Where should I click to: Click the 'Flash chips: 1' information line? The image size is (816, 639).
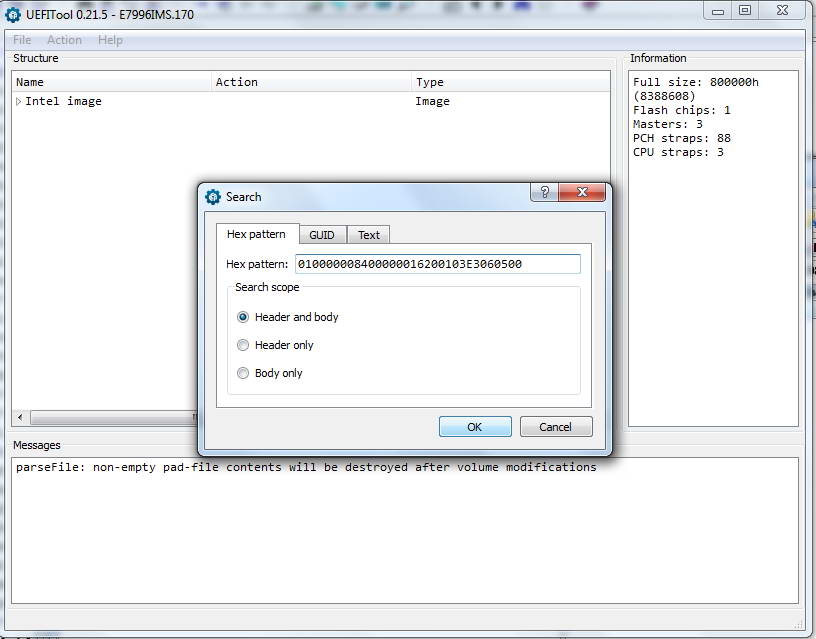[x=682, y=110]
